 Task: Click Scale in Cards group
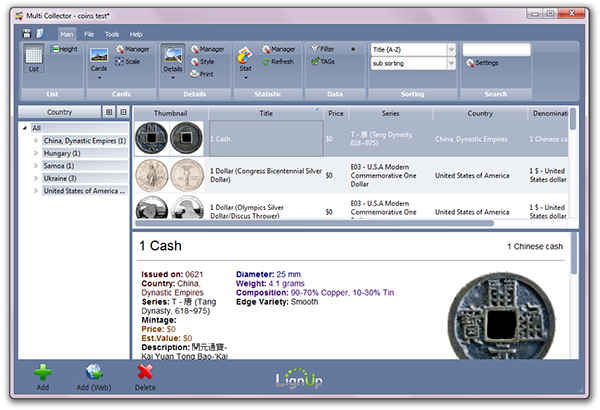pos(128,61)
